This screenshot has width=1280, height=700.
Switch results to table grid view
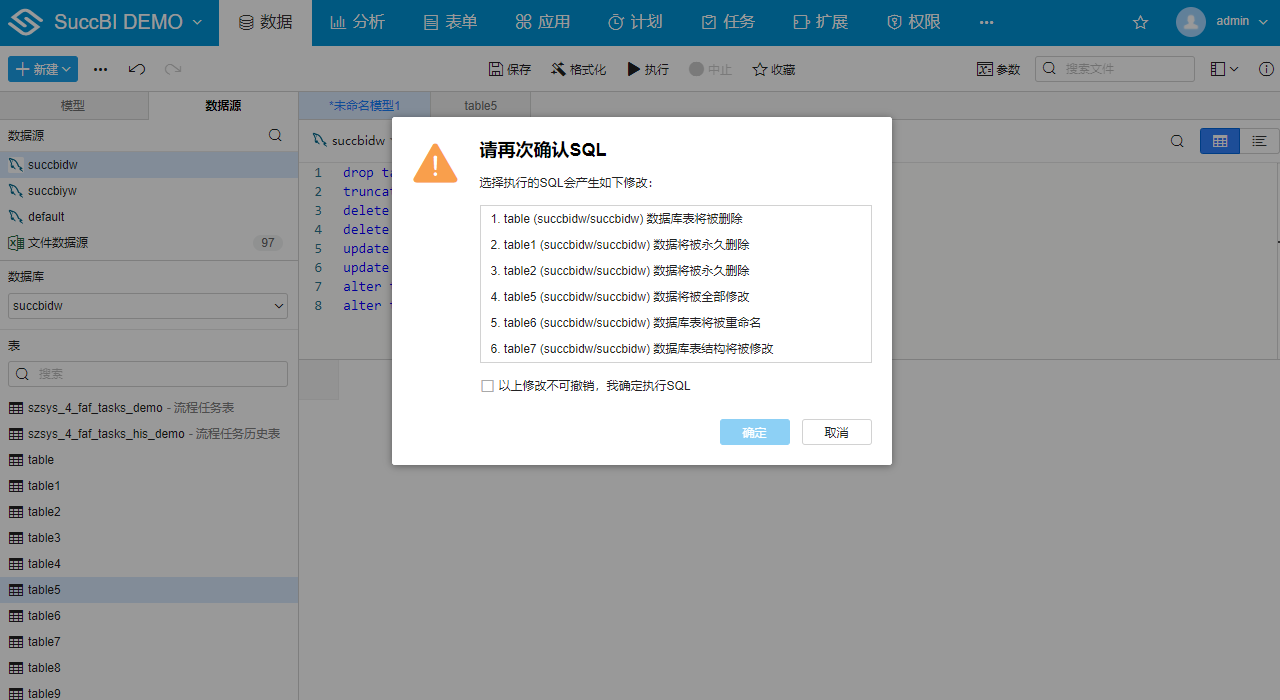click(x=1219, y=141)
